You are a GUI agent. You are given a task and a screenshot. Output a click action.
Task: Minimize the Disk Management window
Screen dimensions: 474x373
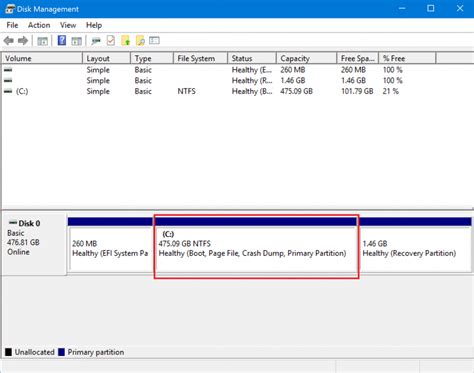402,9
